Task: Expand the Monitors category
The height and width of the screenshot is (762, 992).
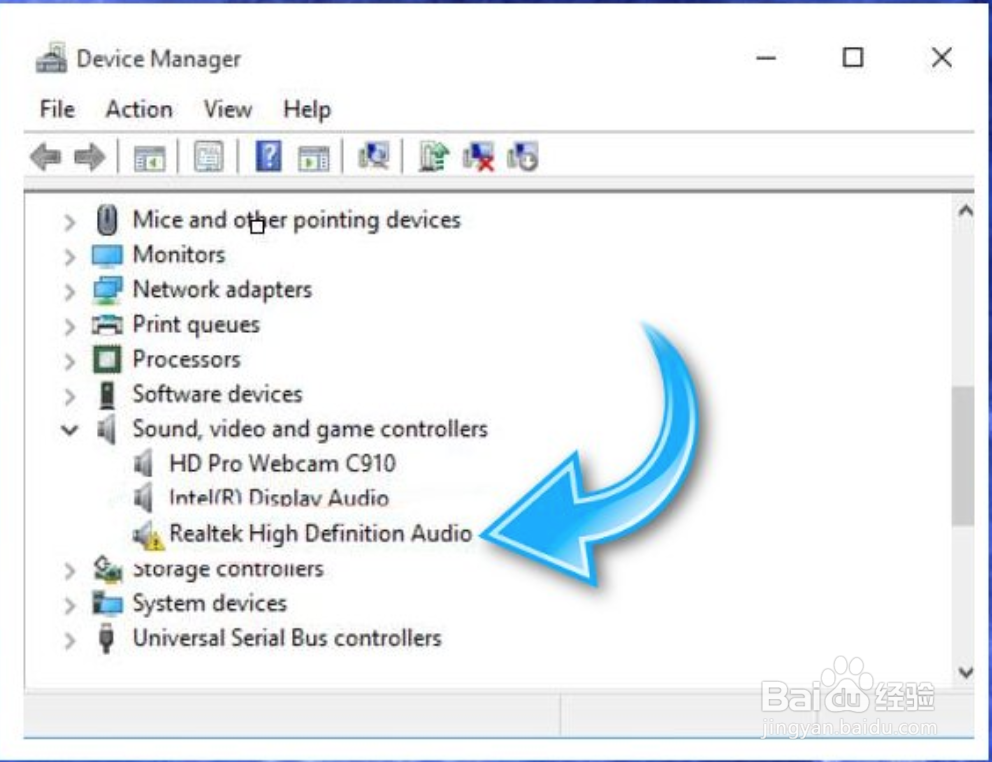Action: [70, 256]
